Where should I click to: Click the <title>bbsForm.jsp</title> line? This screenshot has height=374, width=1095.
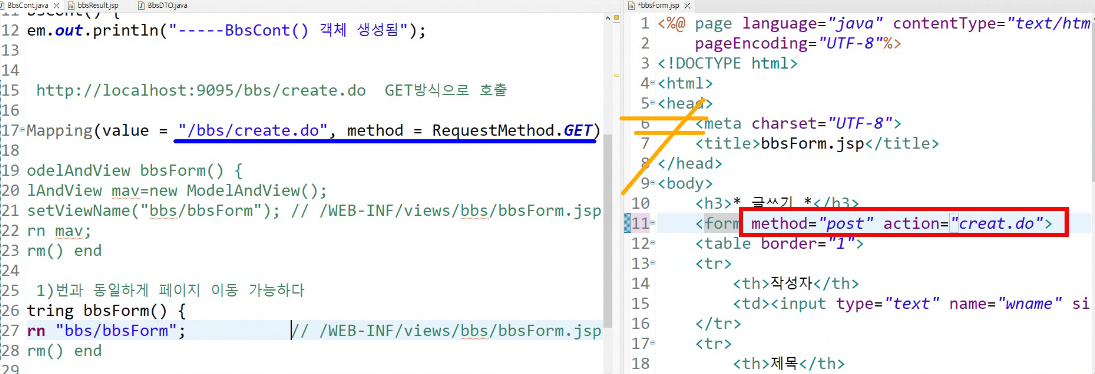coord(816,144)
